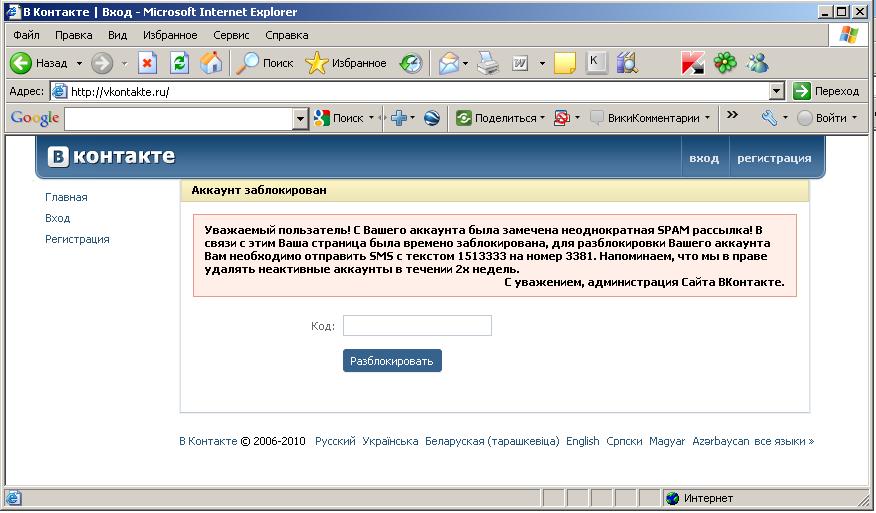Click the Kaspersky red K icon
Screen dimensions: 876x513
click(x=692, y=63)
